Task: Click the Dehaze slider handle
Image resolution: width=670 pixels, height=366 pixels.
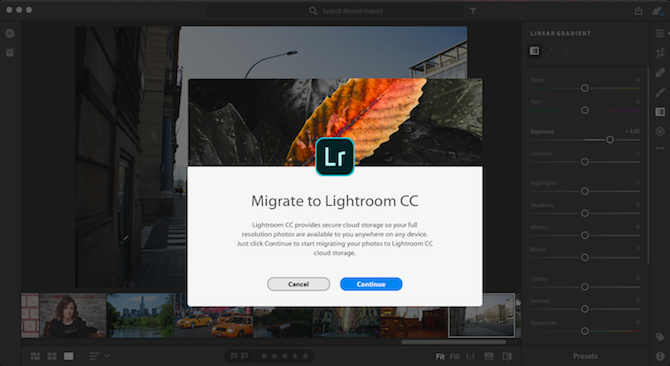Action: coord(585,309)
